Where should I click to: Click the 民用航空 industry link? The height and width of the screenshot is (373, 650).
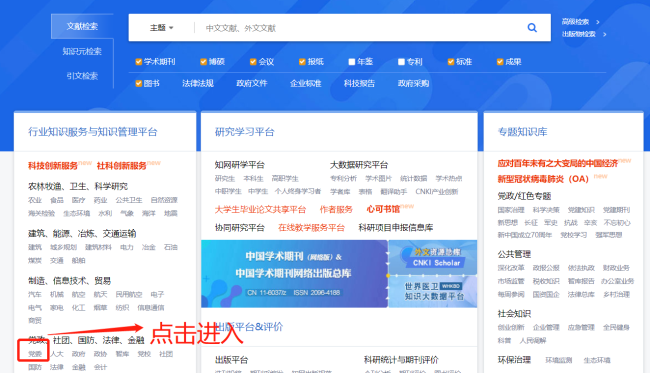click(x=129, y=295)
